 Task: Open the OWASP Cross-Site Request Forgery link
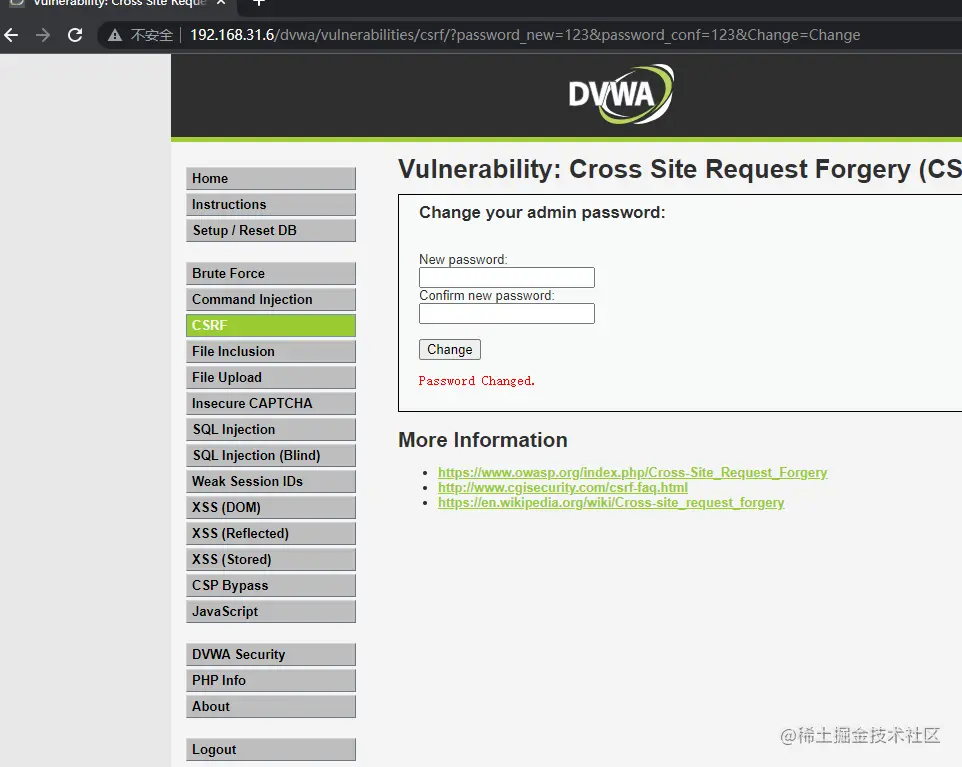point(633,472)
